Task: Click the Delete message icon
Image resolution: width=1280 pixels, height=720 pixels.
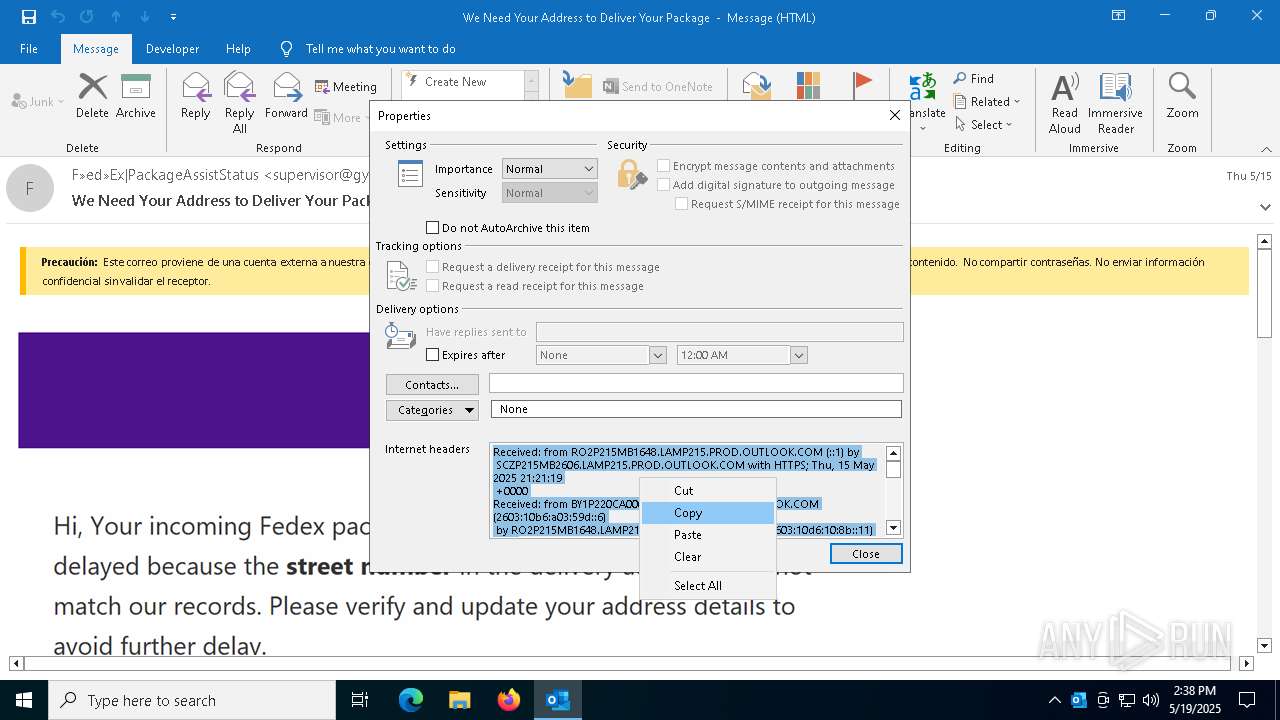Action: click(92, 96)
